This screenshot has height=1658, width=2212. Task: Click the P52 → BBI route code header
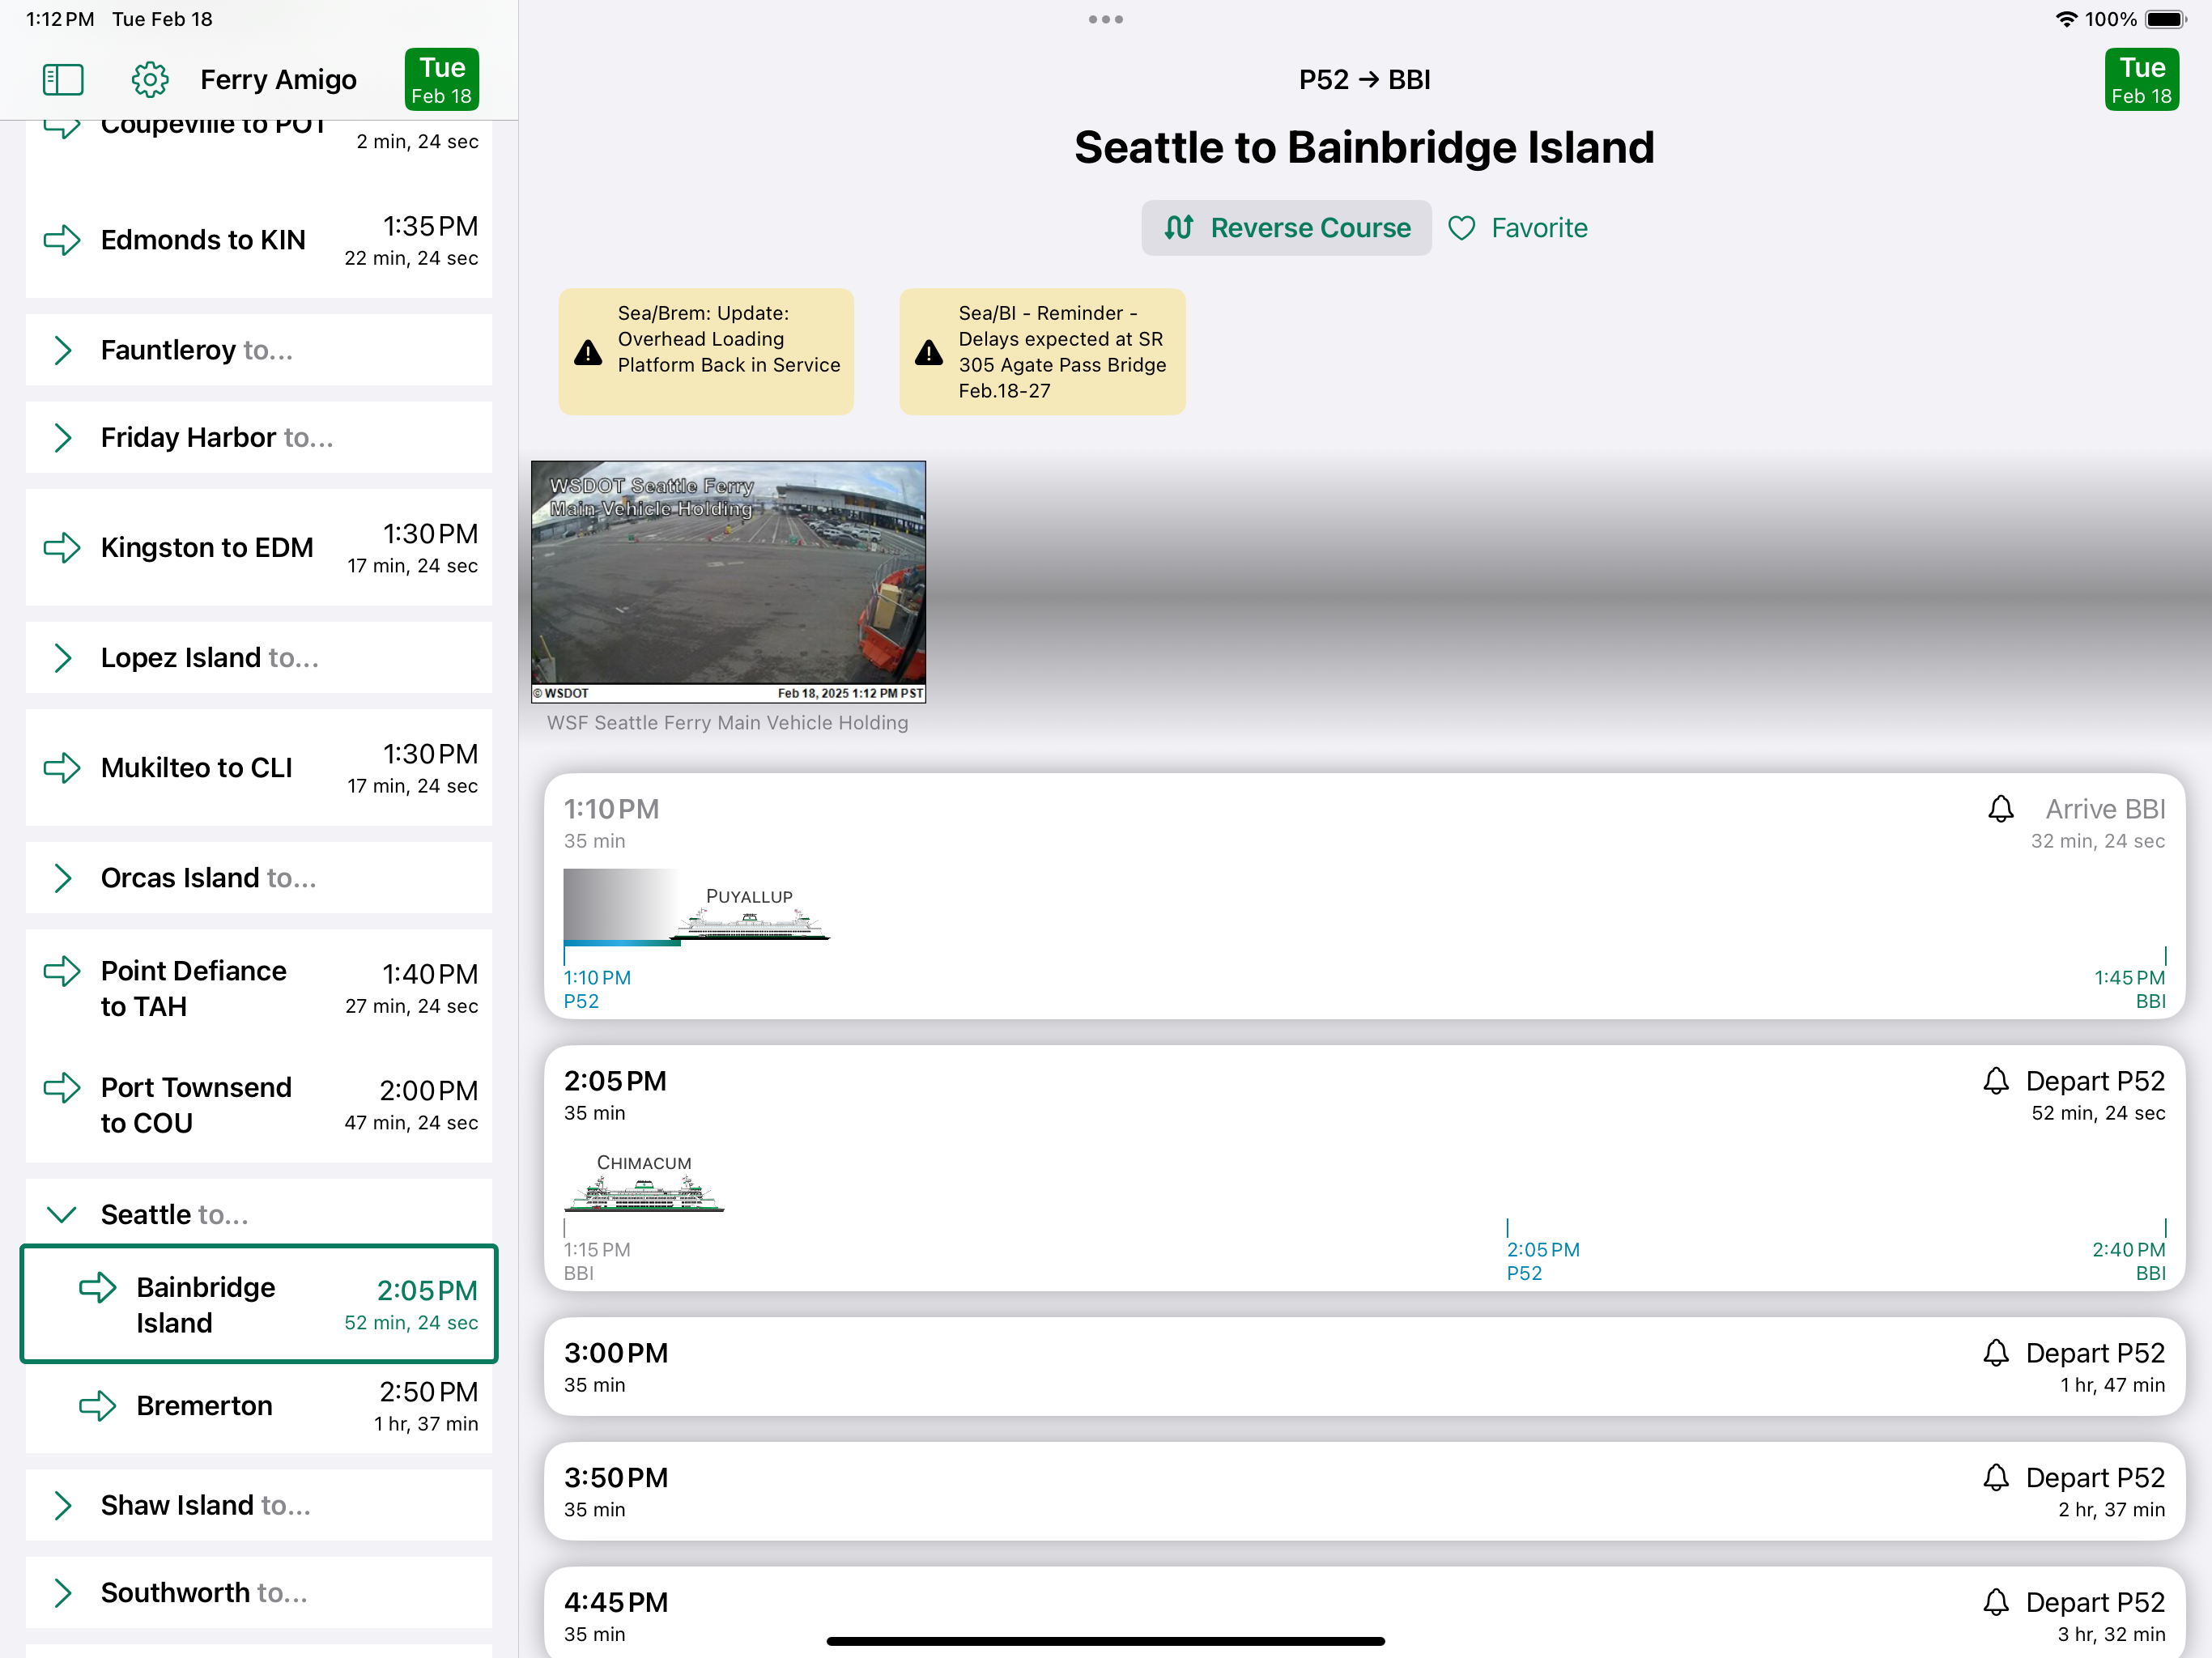point(1364,79)
